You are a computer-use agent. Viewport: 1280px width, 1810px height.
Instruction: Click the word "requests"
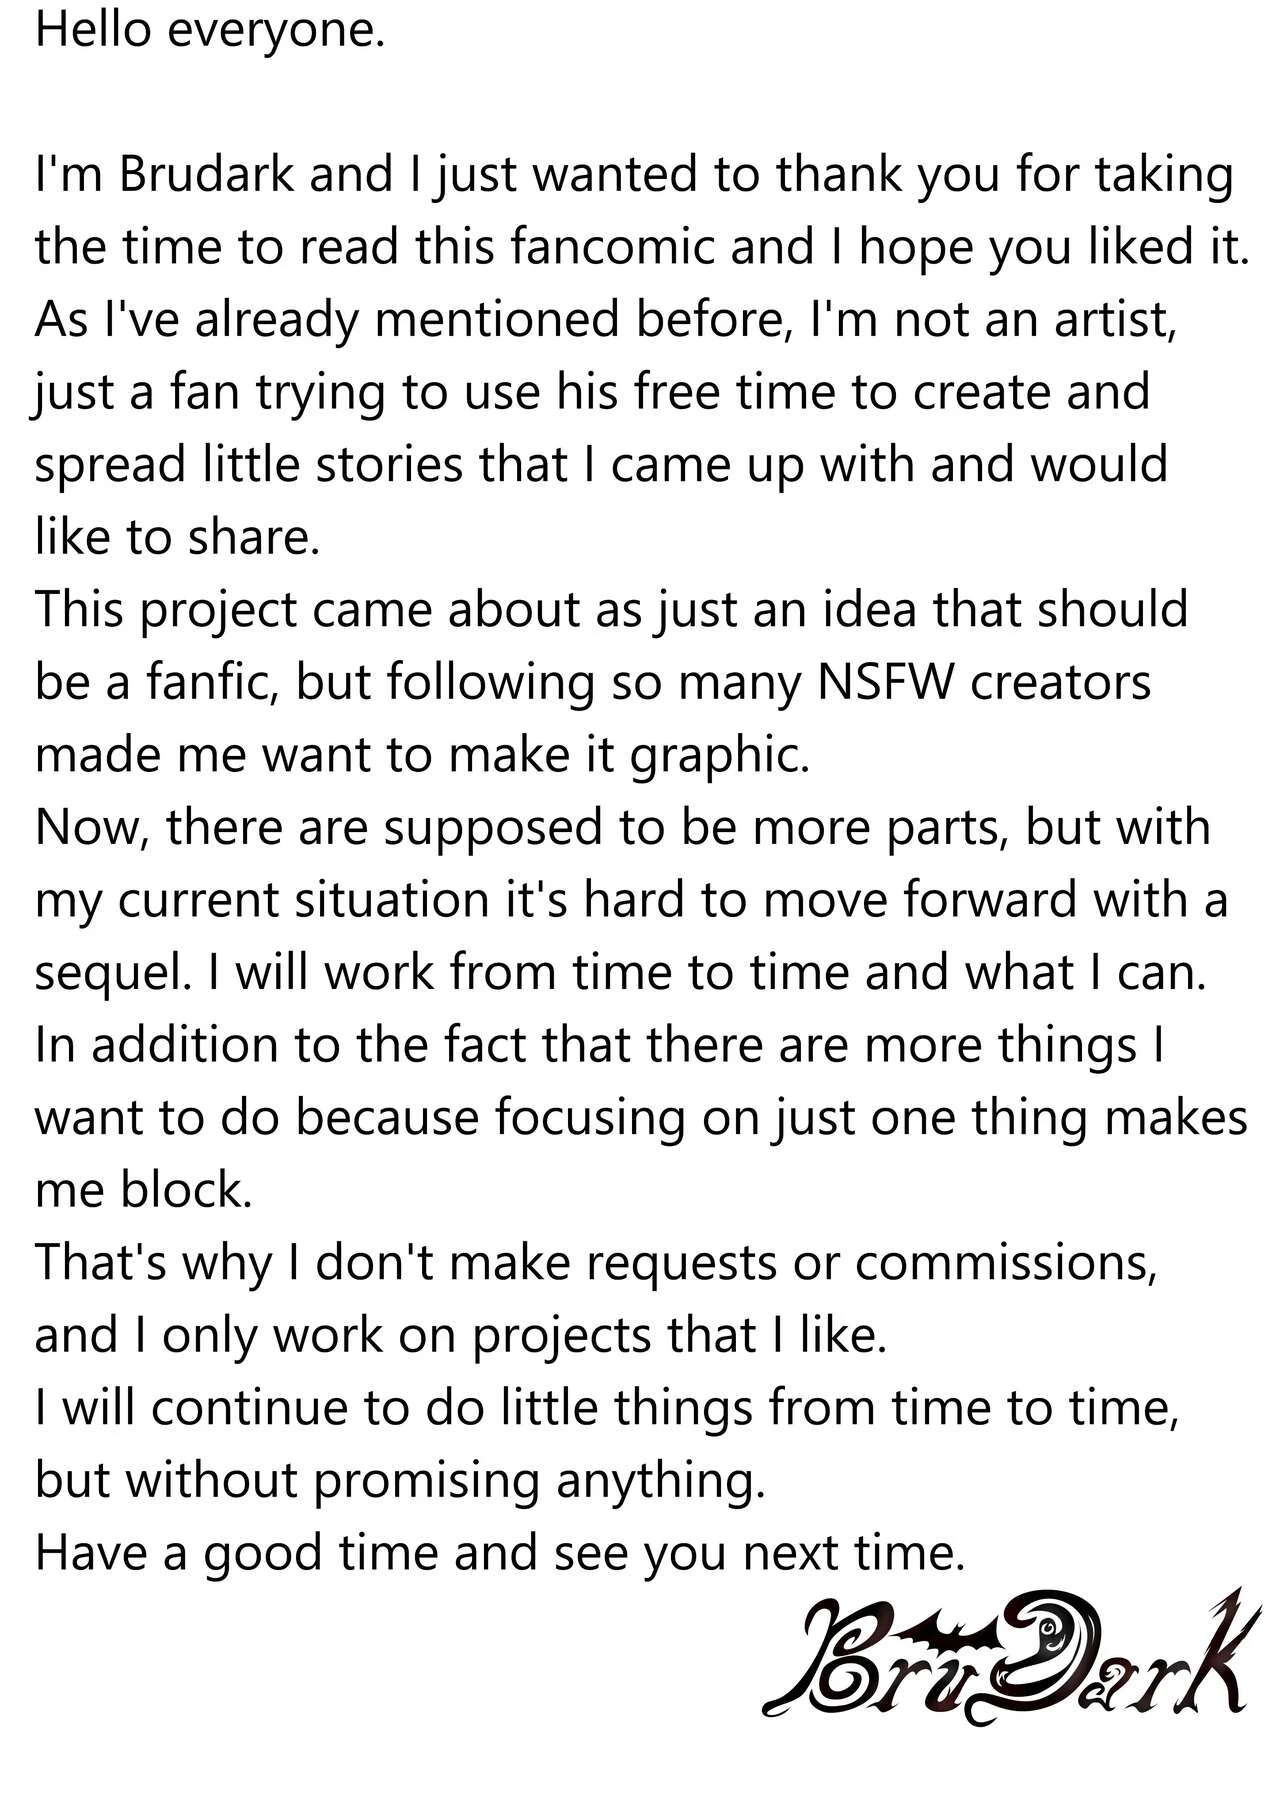click(x=681, y=1263)
